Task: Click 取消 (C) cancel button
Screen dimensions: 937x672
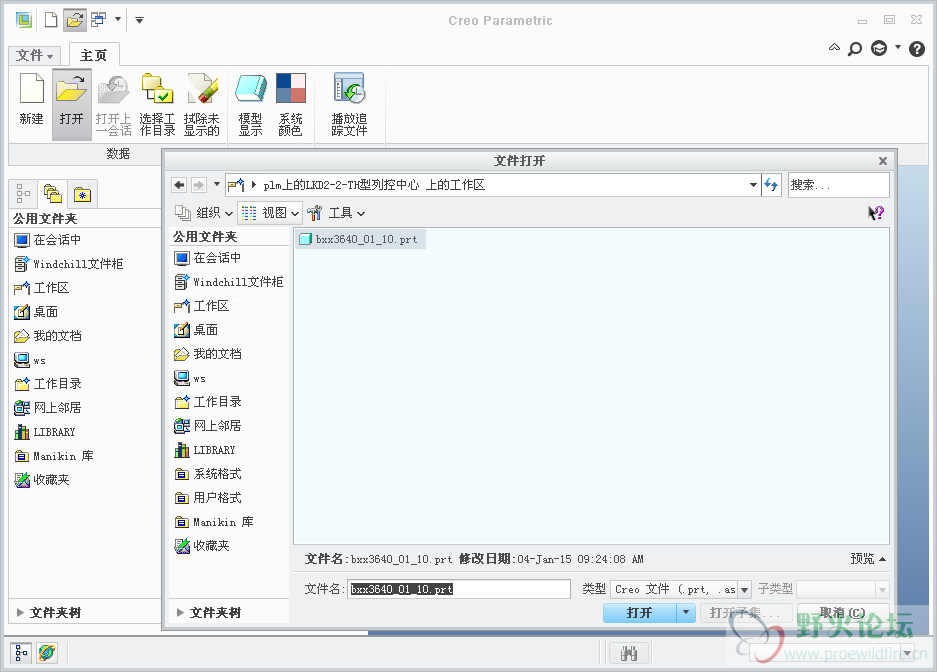Action: [843, 613]
